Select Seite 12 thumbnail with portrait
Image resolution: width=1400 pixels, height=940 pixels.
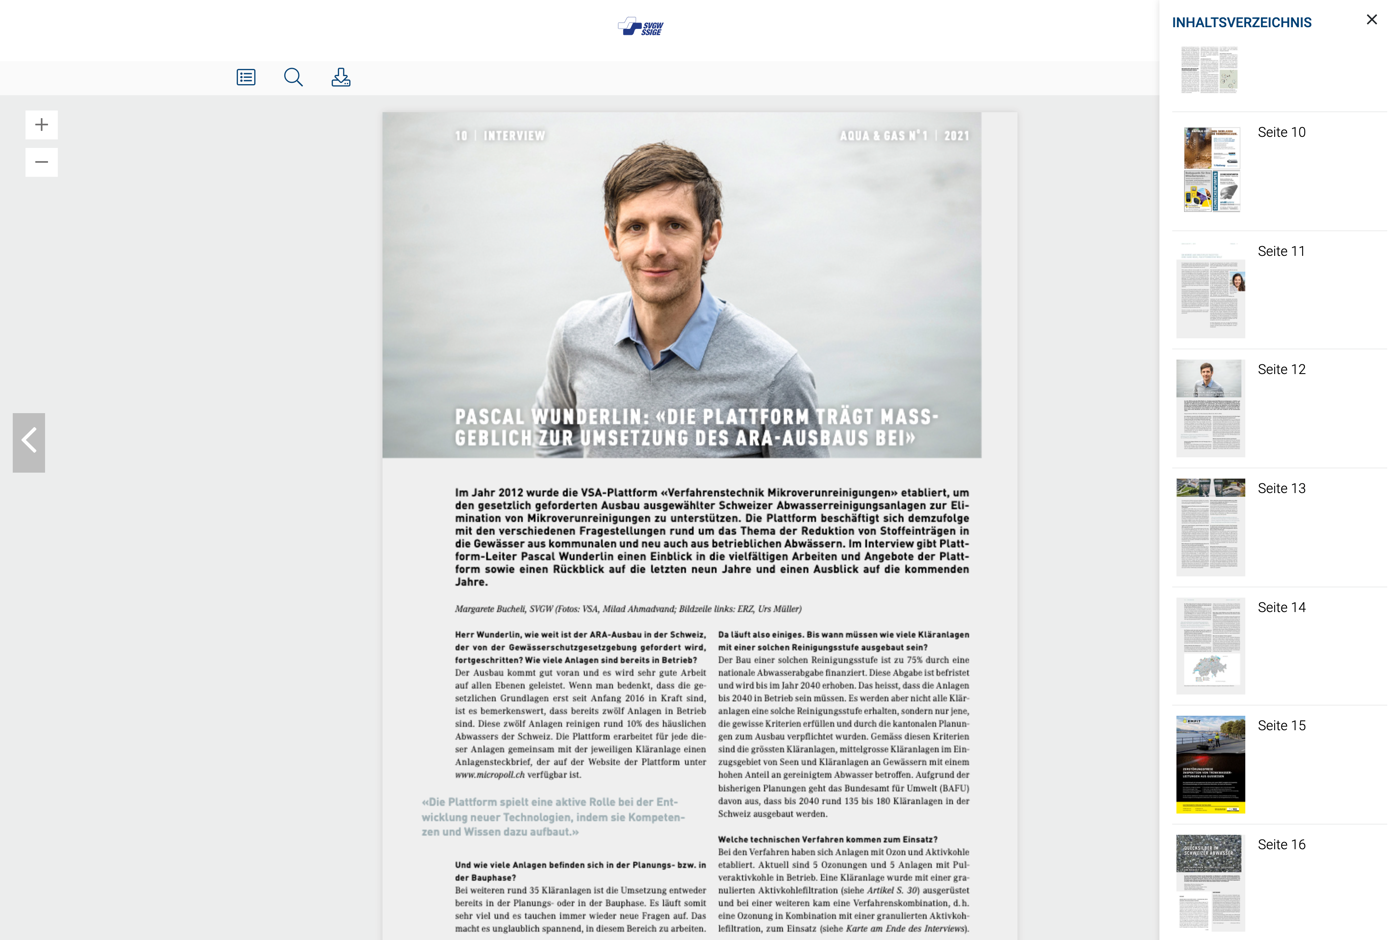(x=1211, y=407)
